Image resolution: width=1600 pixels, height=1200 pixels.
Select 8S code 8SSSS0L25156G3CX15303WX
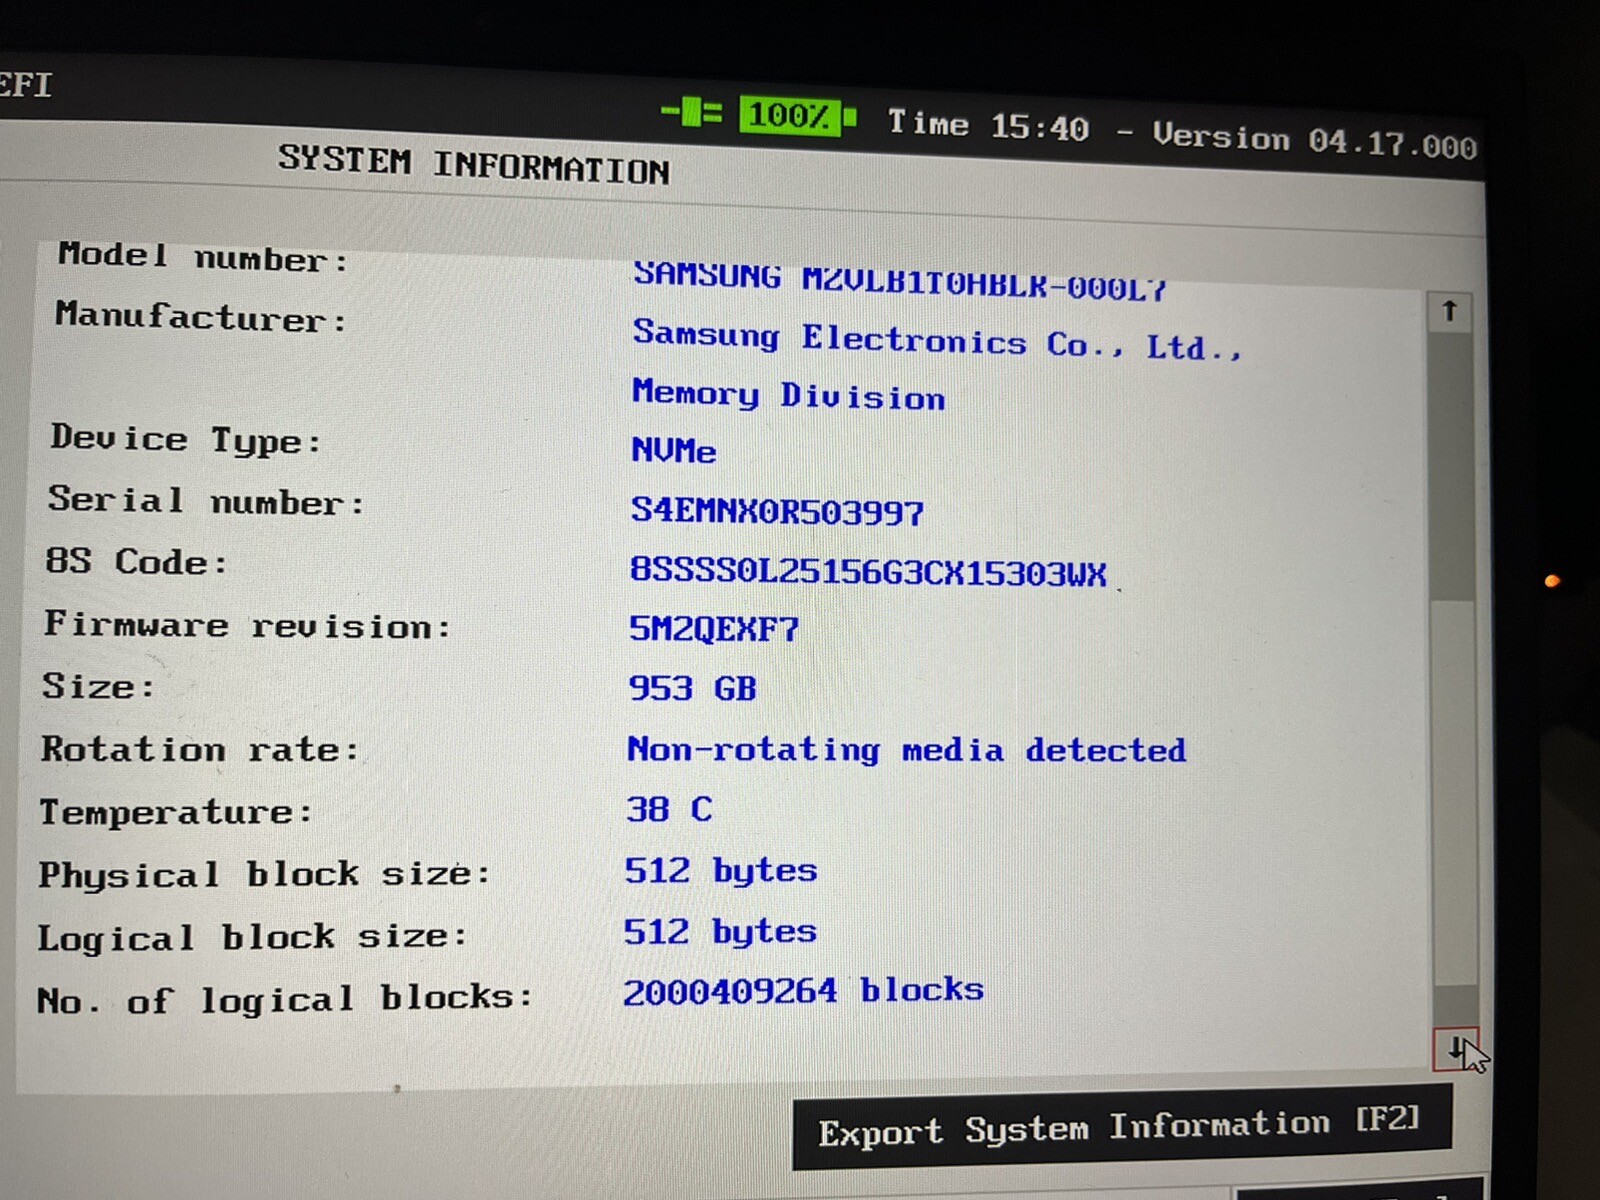coord(868,572)
